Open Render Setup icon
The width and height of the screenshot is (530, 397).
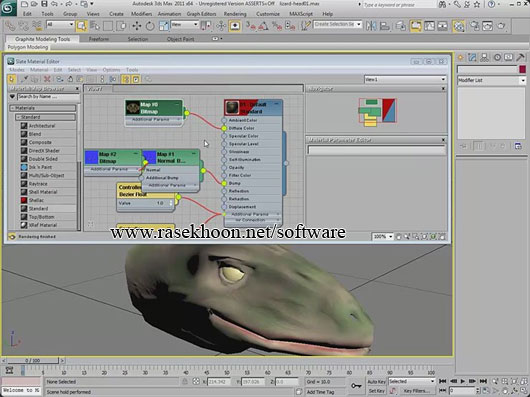pyautogui.click(x=474, y=26)
